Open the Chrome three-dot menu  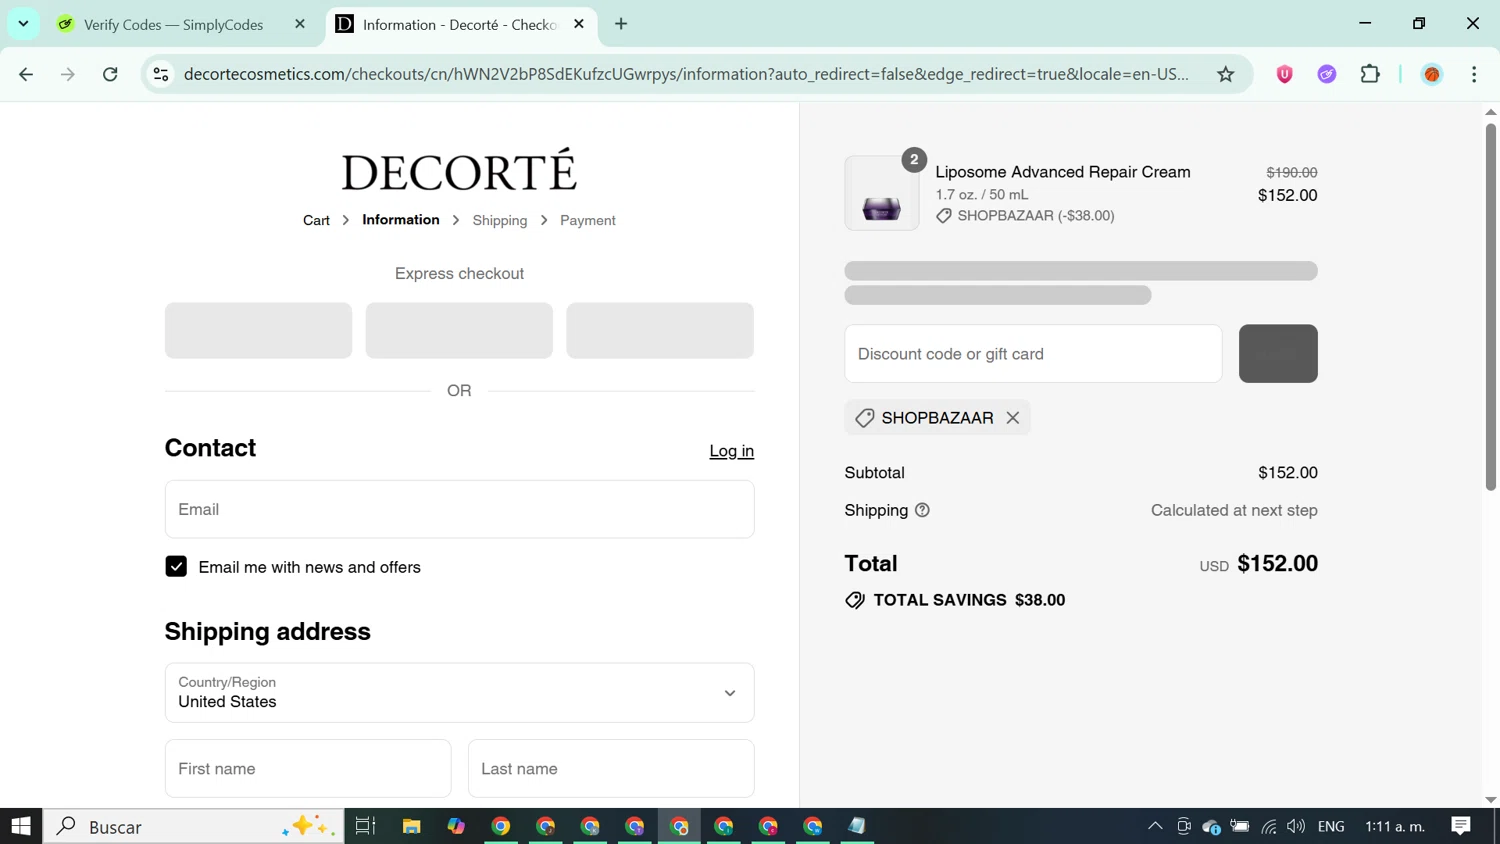click(x=1474, y=74)
